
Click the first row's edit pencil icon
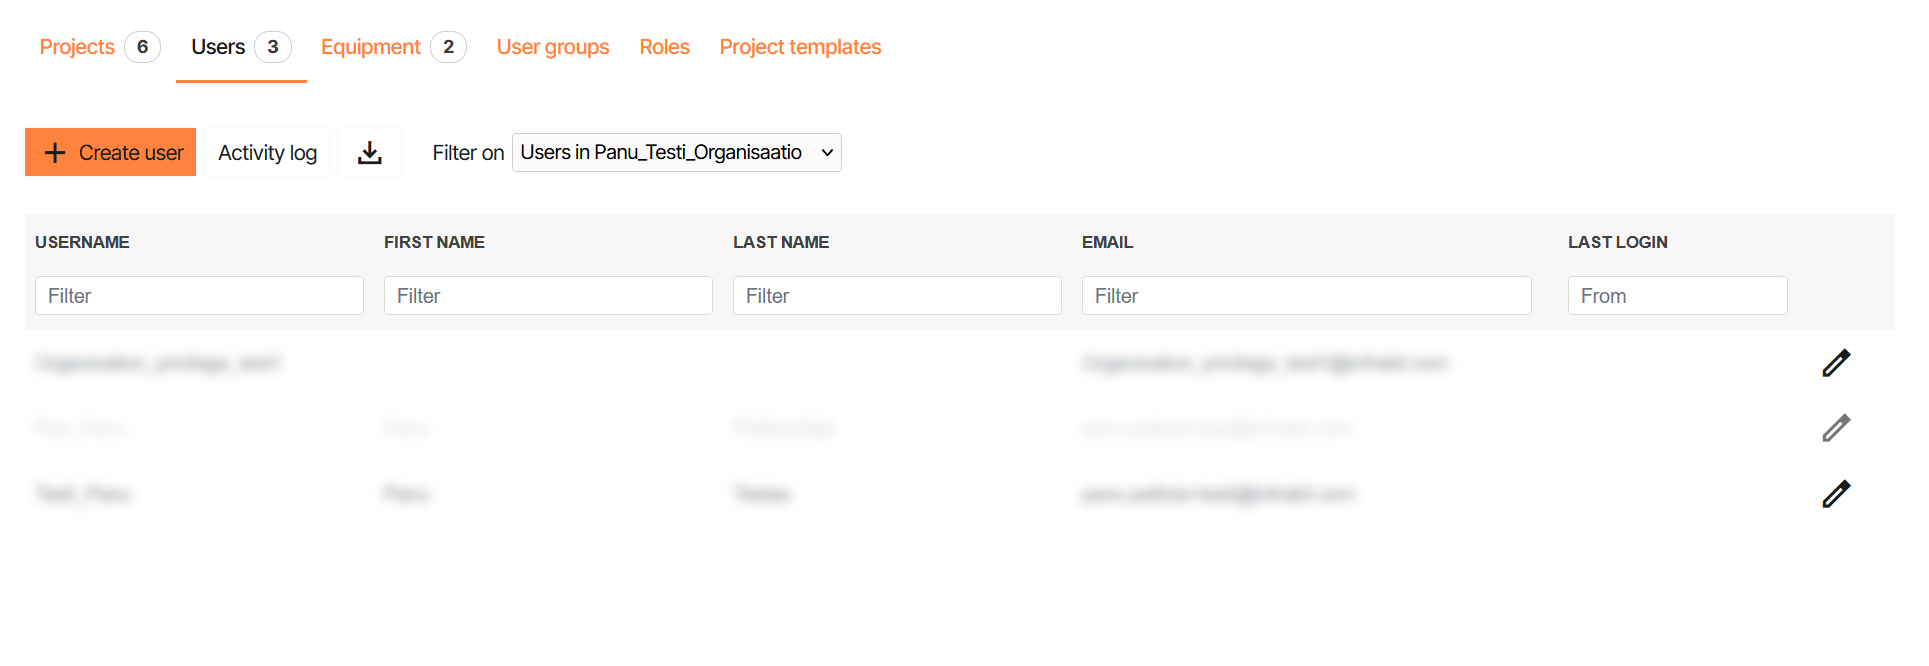point(1836,363)
